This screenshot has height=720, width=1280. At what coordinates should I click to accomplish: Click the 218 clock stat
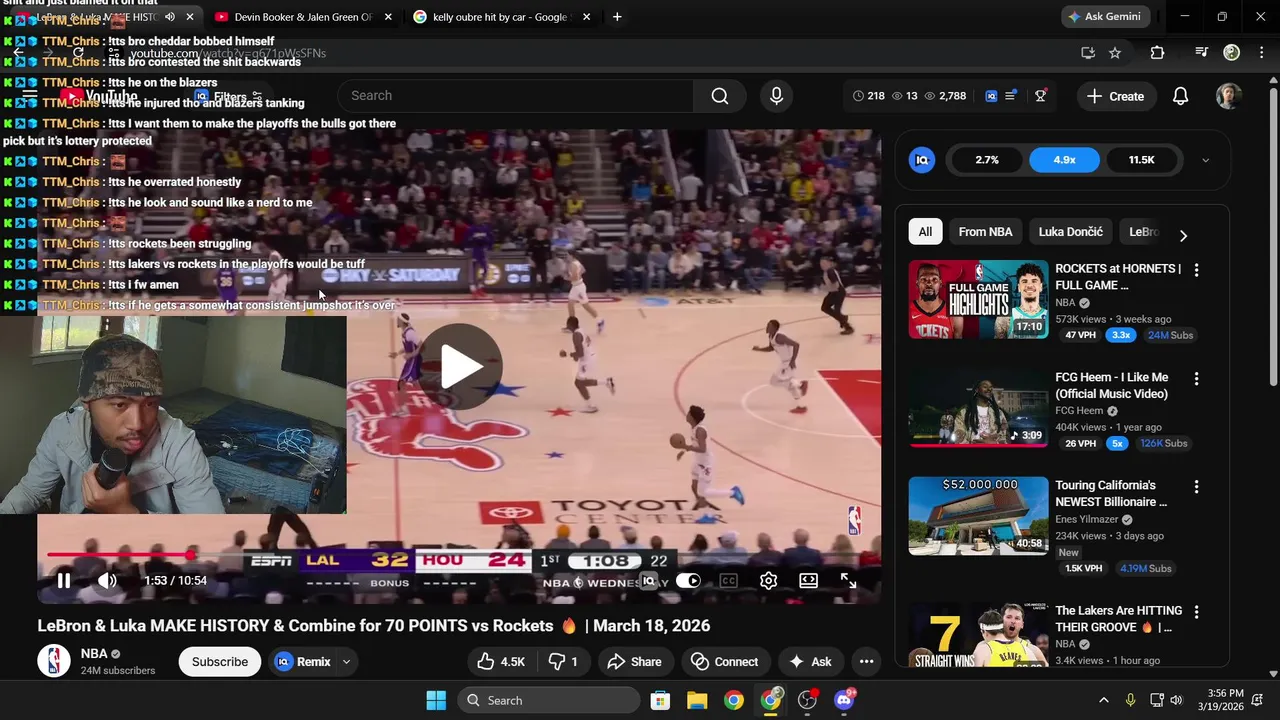point(869,96)
